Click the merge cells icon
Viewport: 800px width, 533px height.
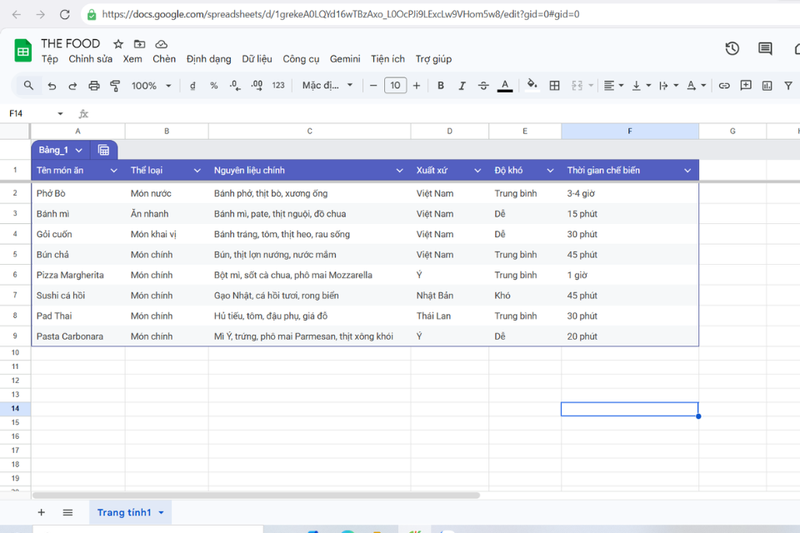coord(577,86)
